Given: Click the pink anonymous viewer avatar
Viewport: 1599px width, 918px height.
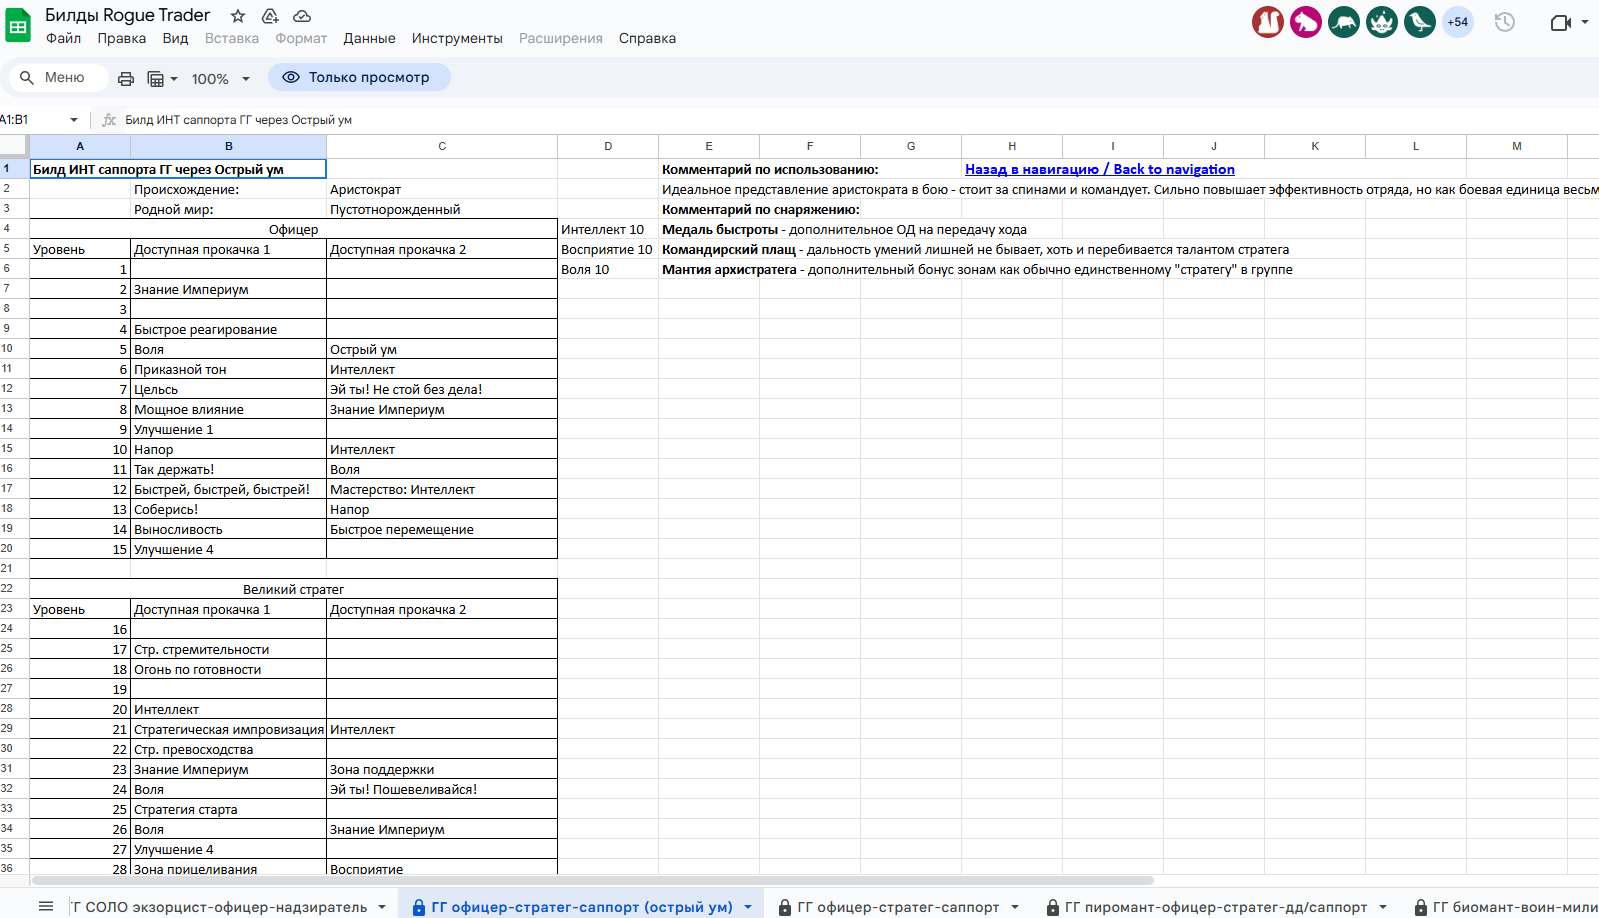Looking at the screenshot, I should point(1306,22).
